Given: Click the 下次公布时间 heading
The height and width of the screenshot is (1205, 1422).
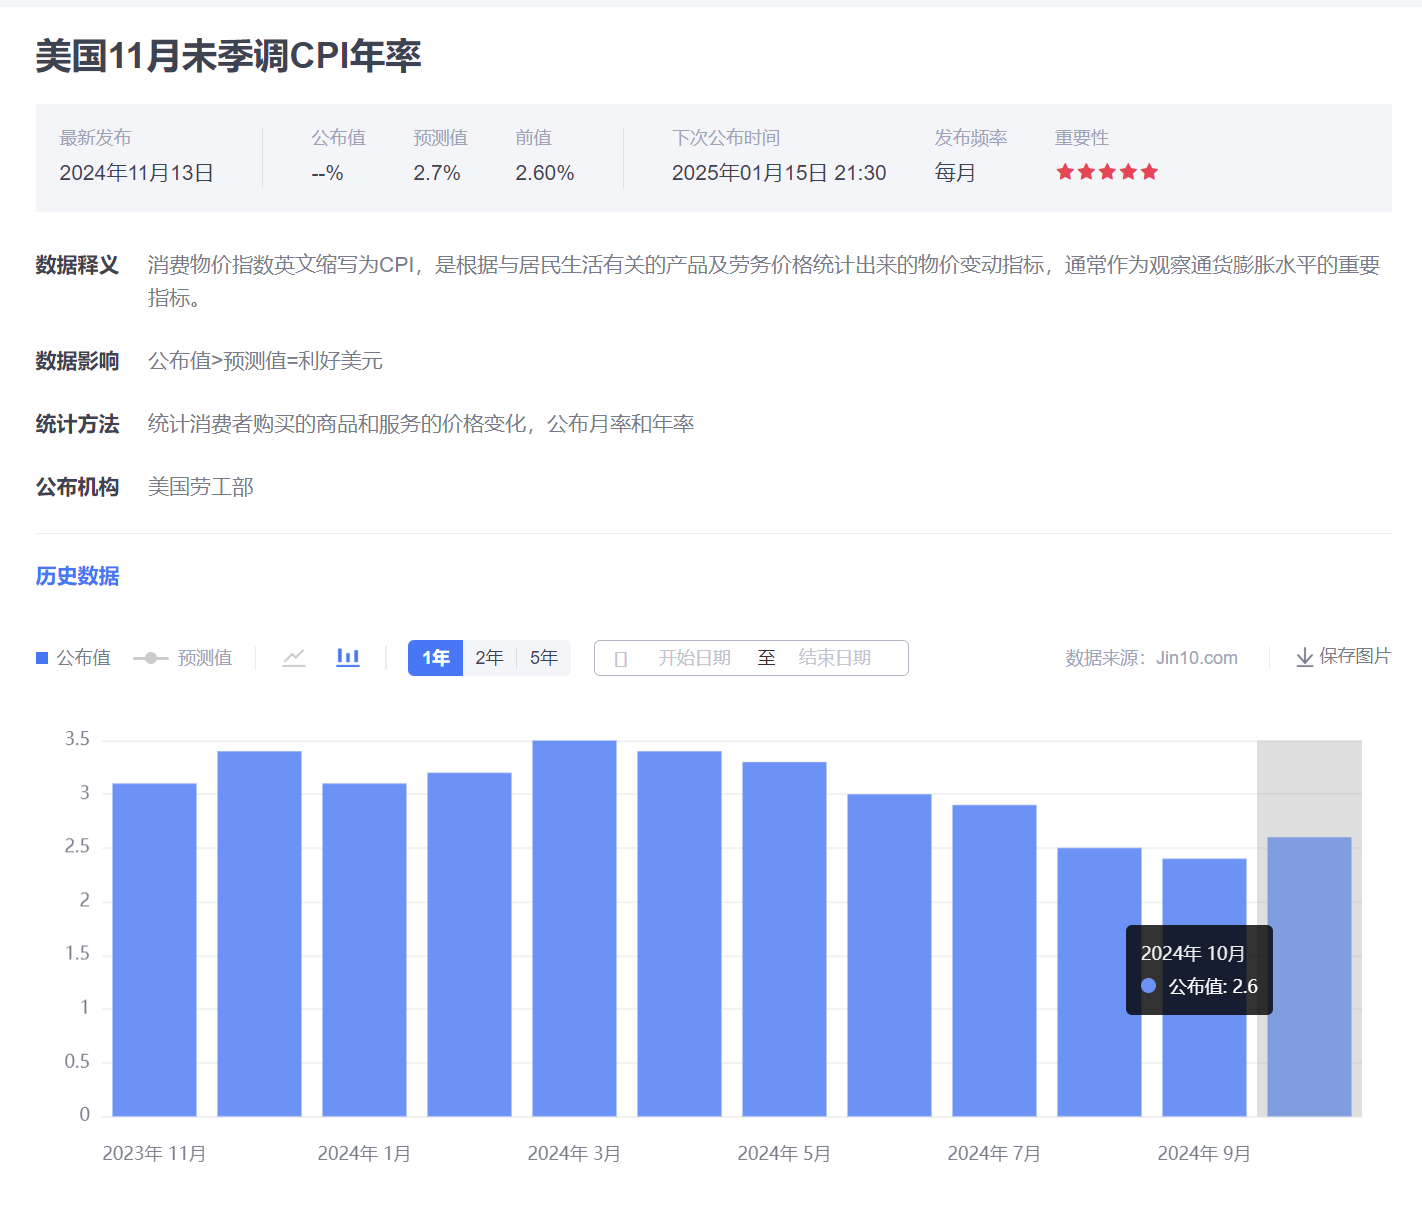Looking at the screenshot, I should (726, 138).
